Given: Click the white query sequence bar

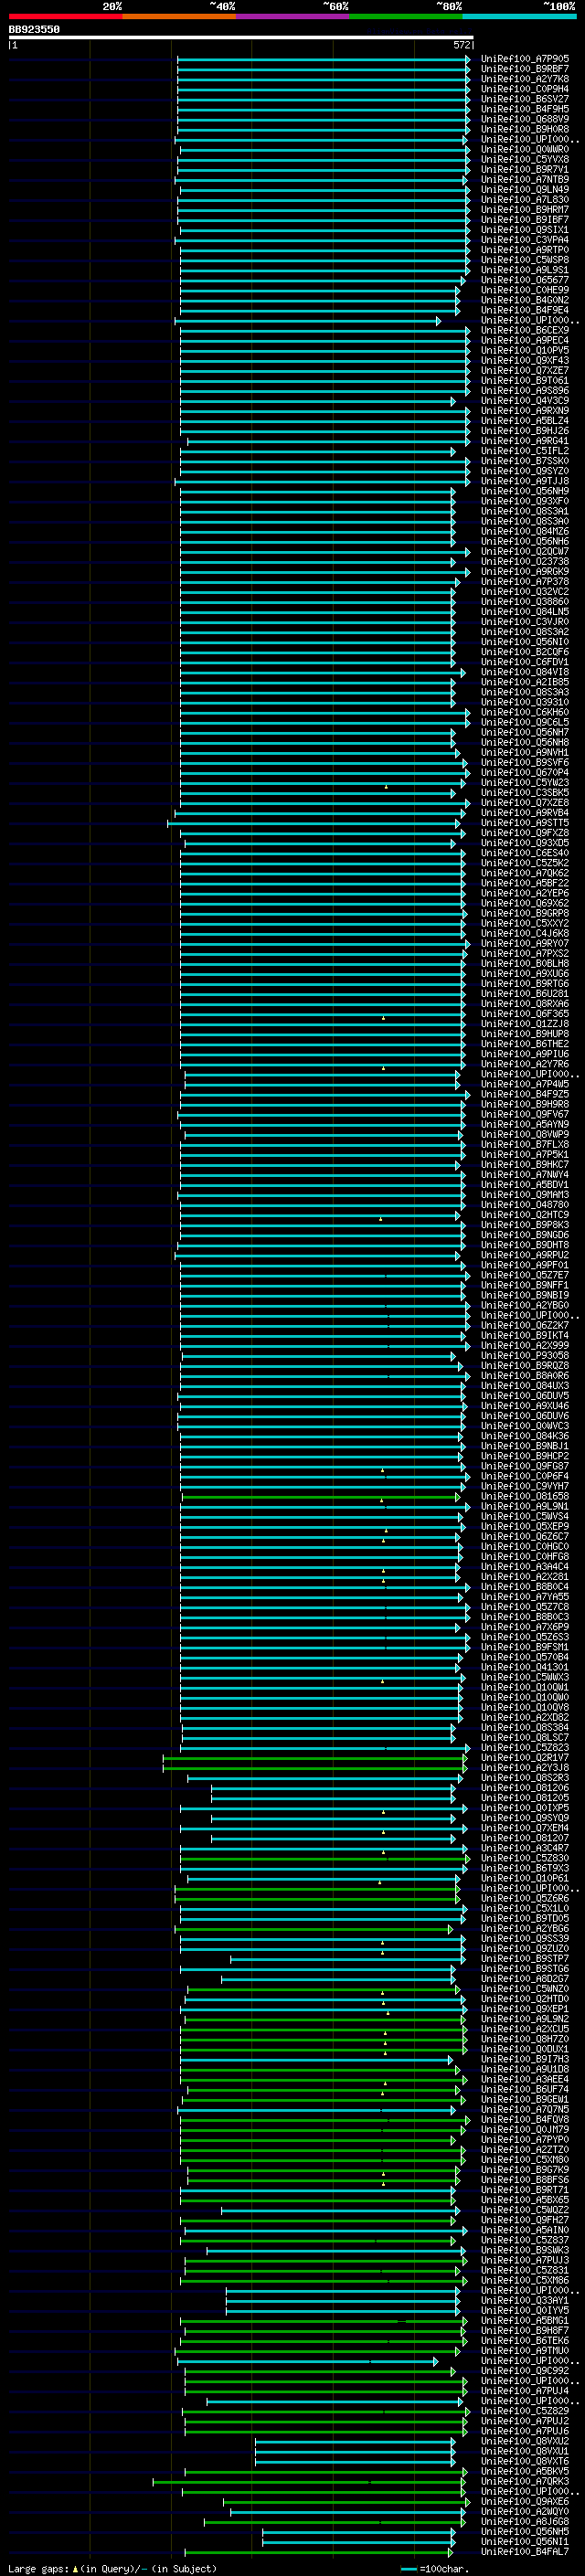Looking at the screenshot, I should pos(241,37).
